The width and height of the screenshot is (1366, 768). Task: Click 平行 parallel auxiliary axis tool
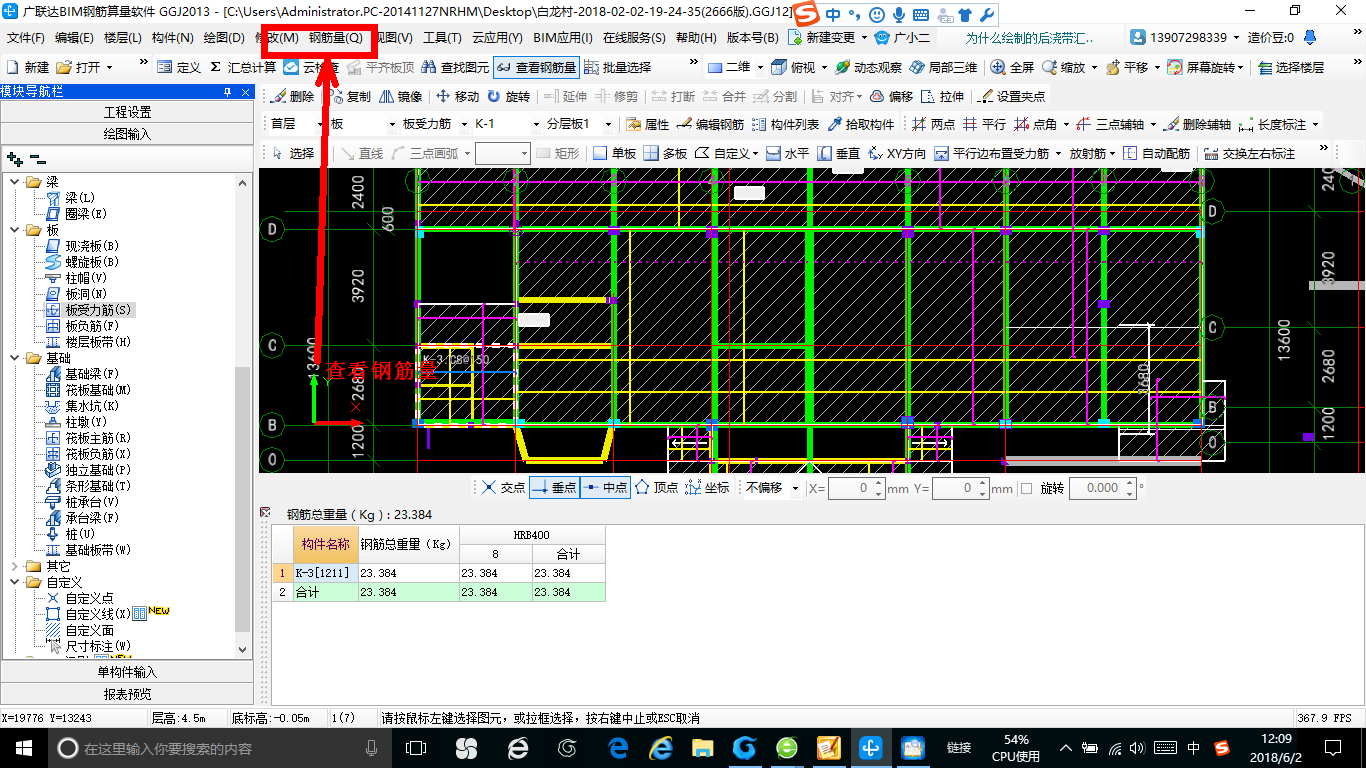(984, 125)
